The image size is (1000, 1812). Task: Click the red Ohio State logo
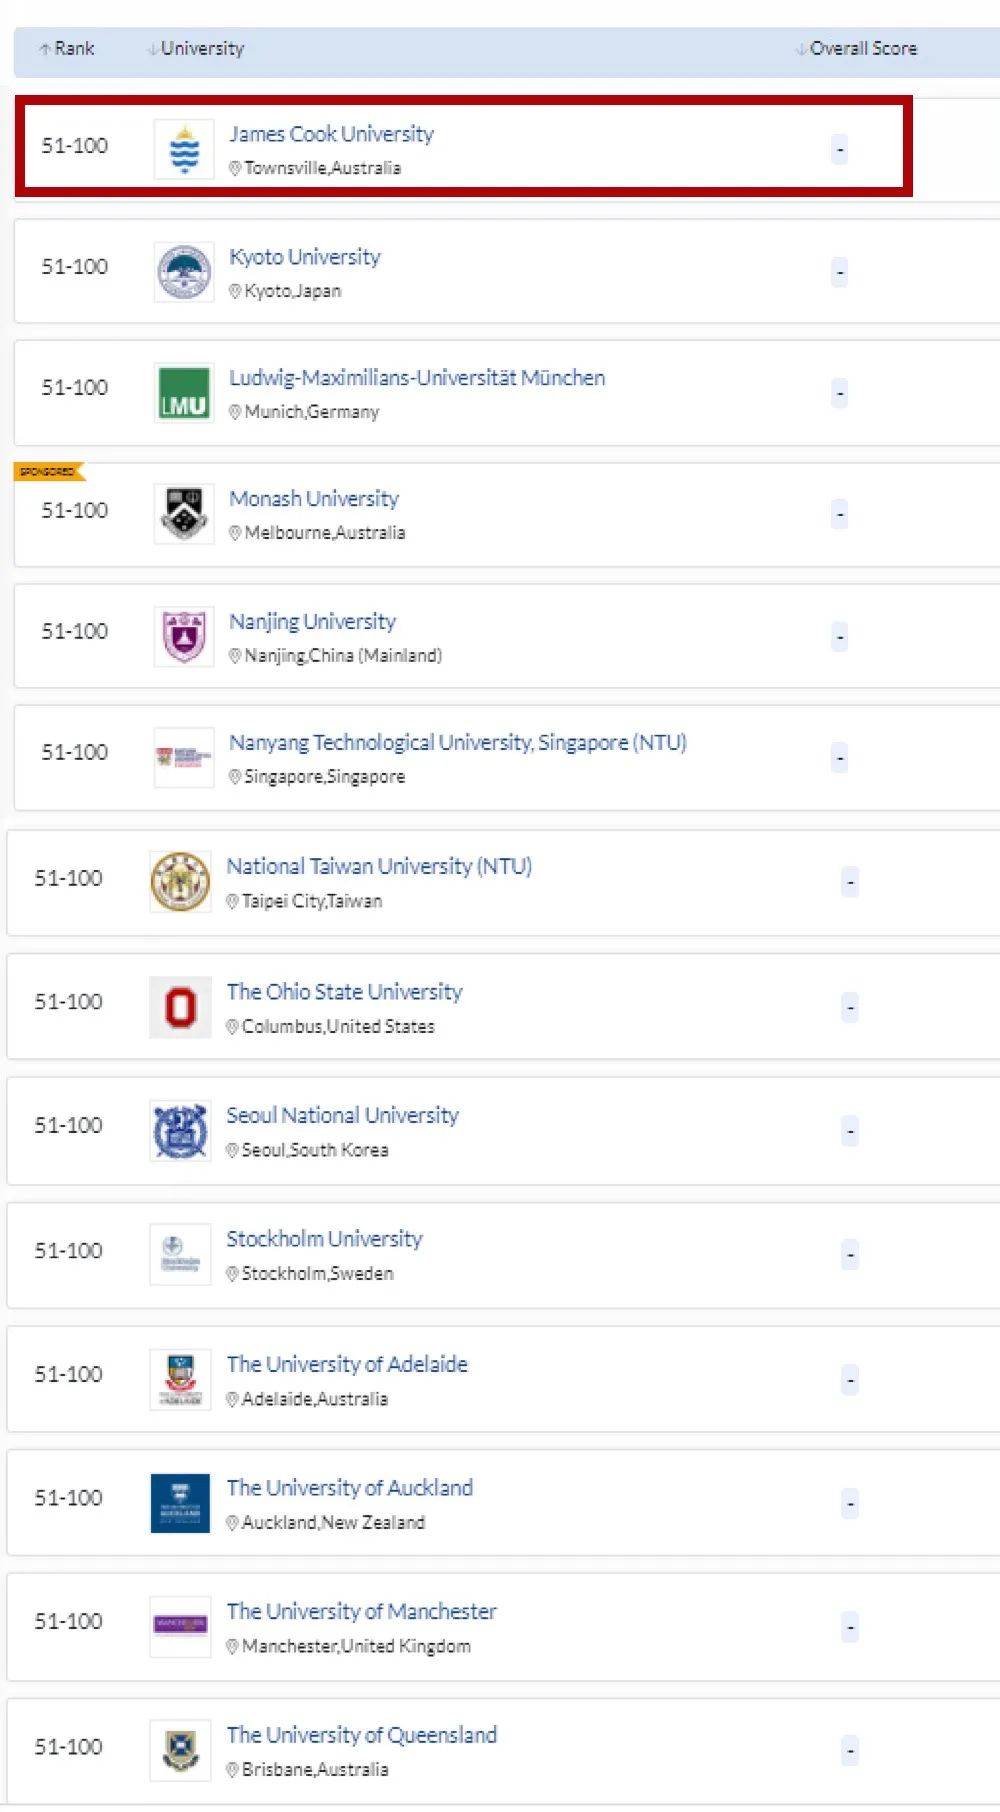point(180,1007)
